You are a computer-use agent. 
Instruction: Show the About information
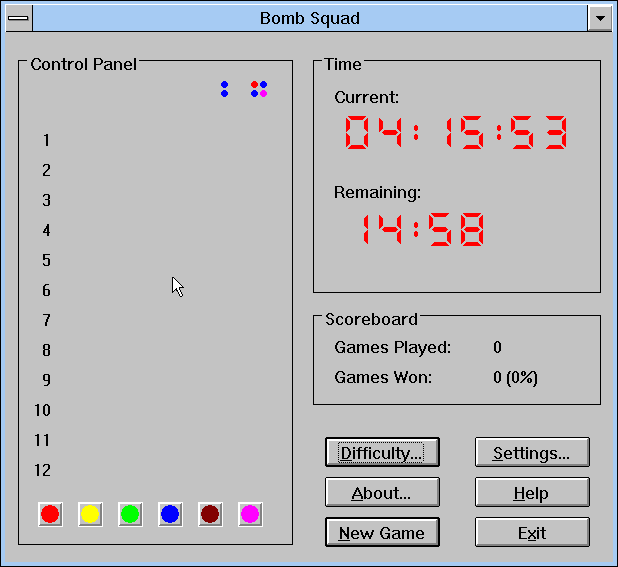point(382,493)
